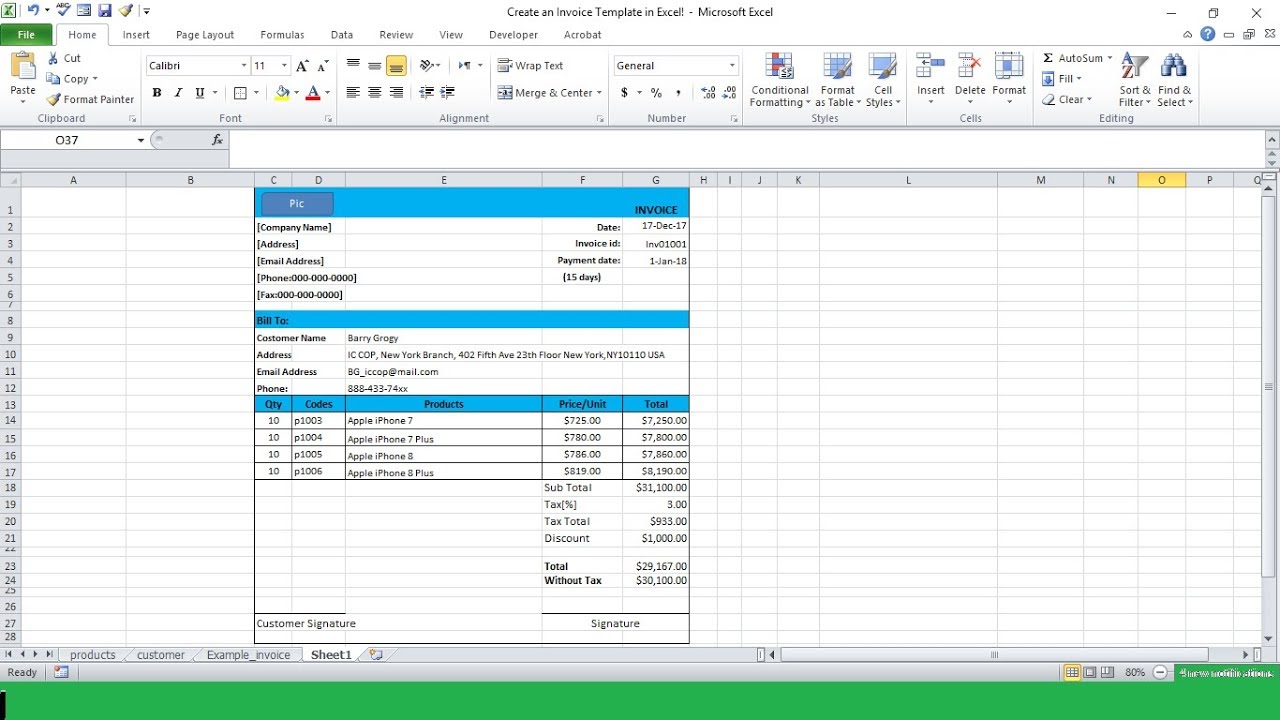The width and height of the screenshot is (1280, 720).
Task: Click the Increase Font Size icon
Action: click(x=302, y=66)
